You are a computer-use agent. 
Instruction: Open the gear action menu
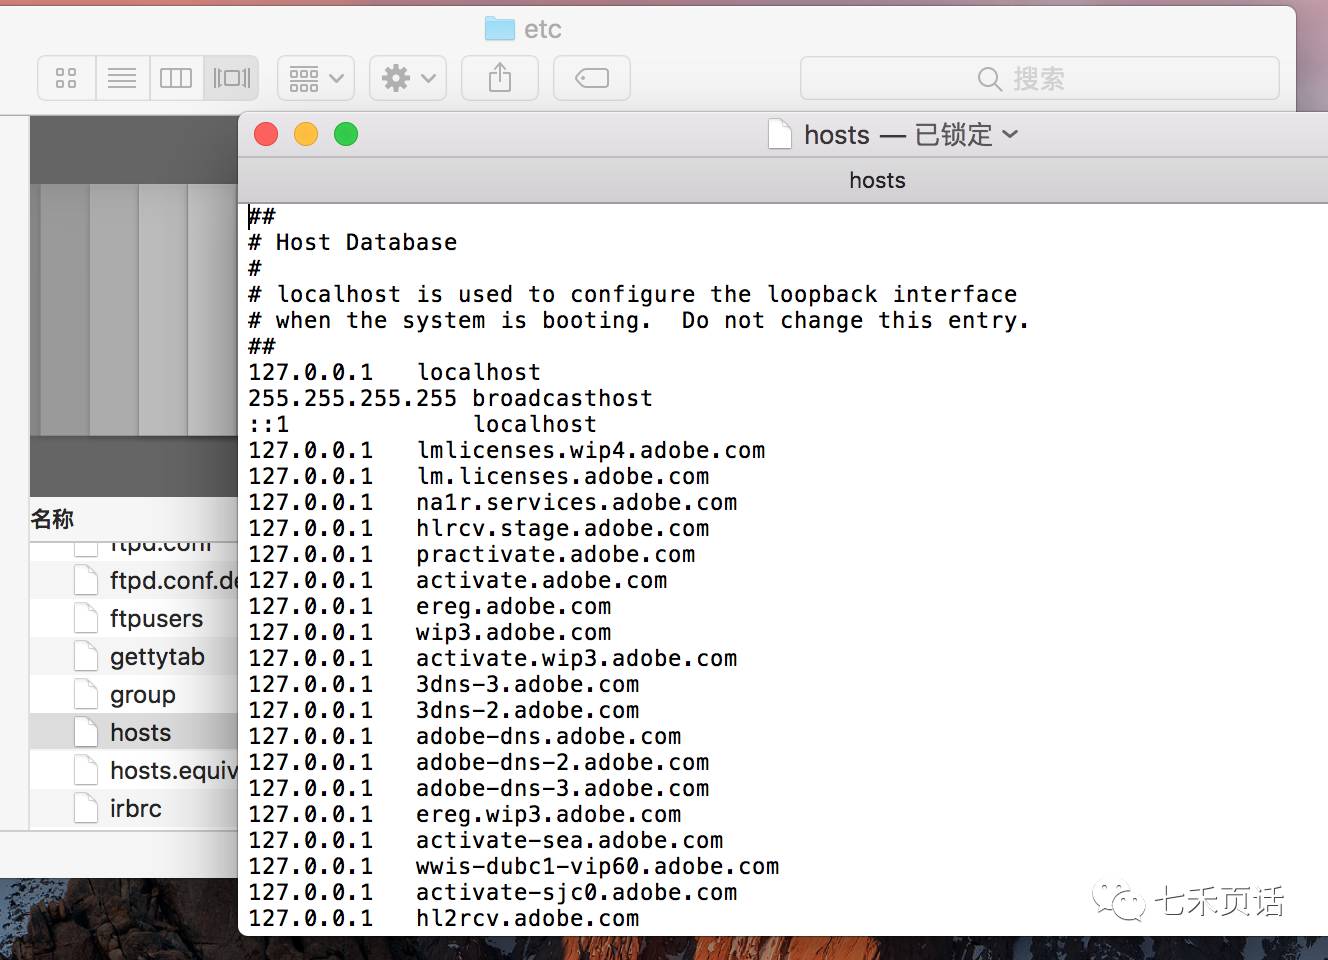click(x=408, y=78)
